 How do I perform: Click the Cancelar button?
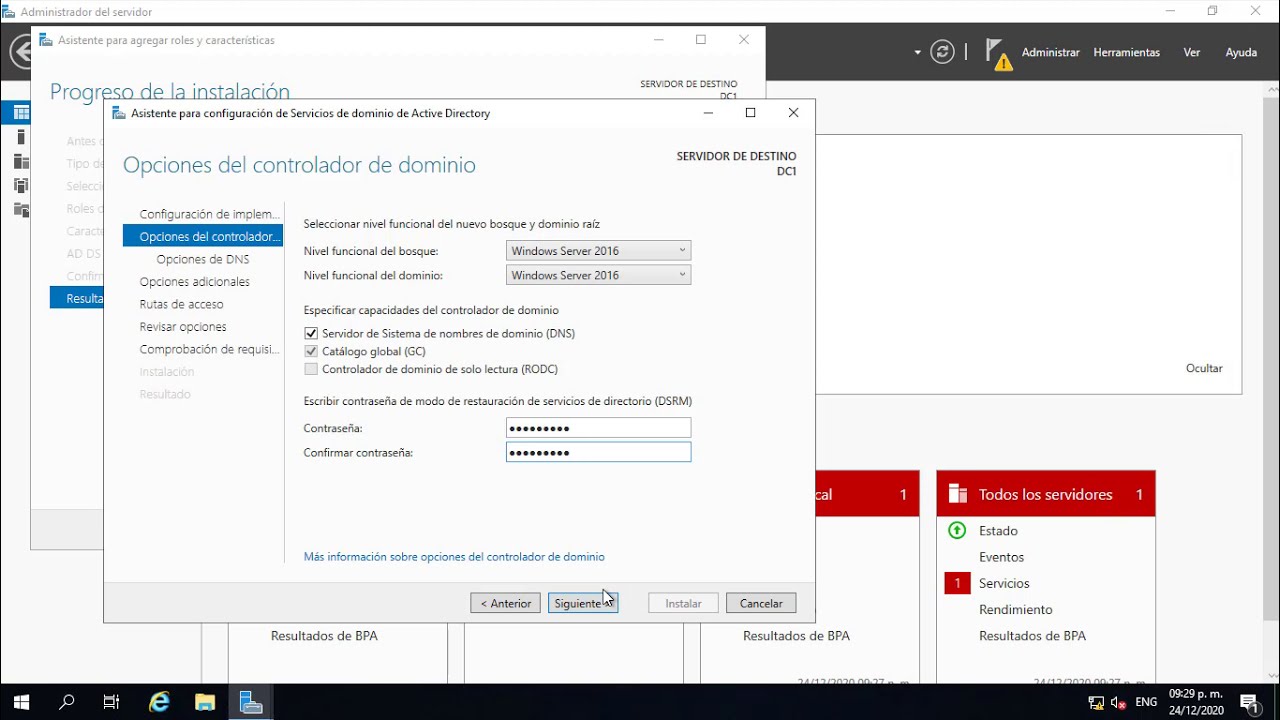click(761, 603)
